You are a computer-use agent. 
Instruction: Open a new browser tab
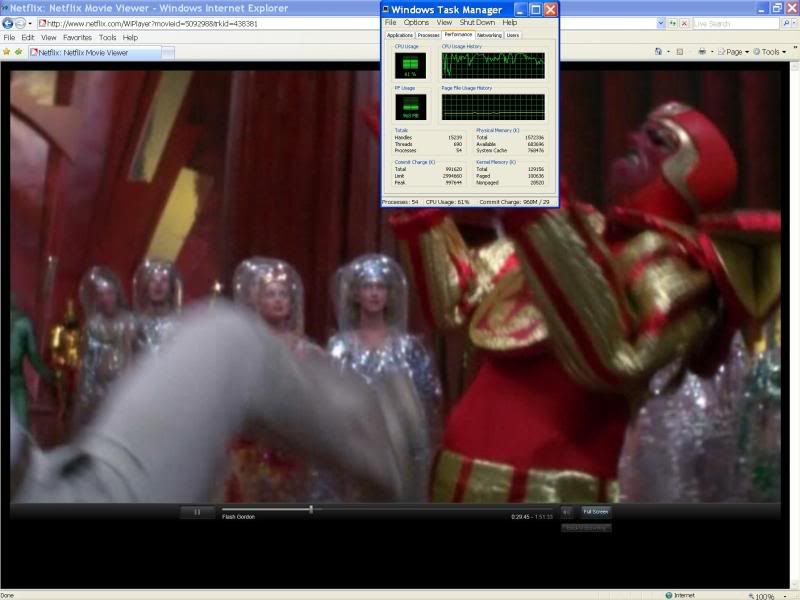point(168,53)
